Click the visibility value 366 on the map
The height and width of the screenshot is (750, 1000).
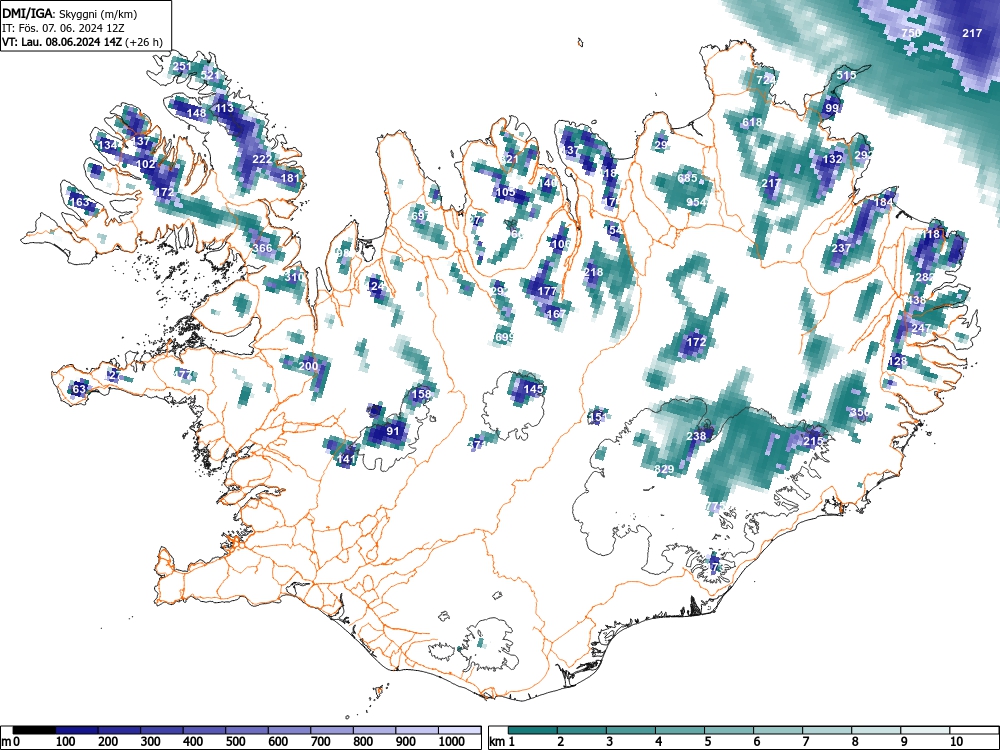tap(262, 249)
